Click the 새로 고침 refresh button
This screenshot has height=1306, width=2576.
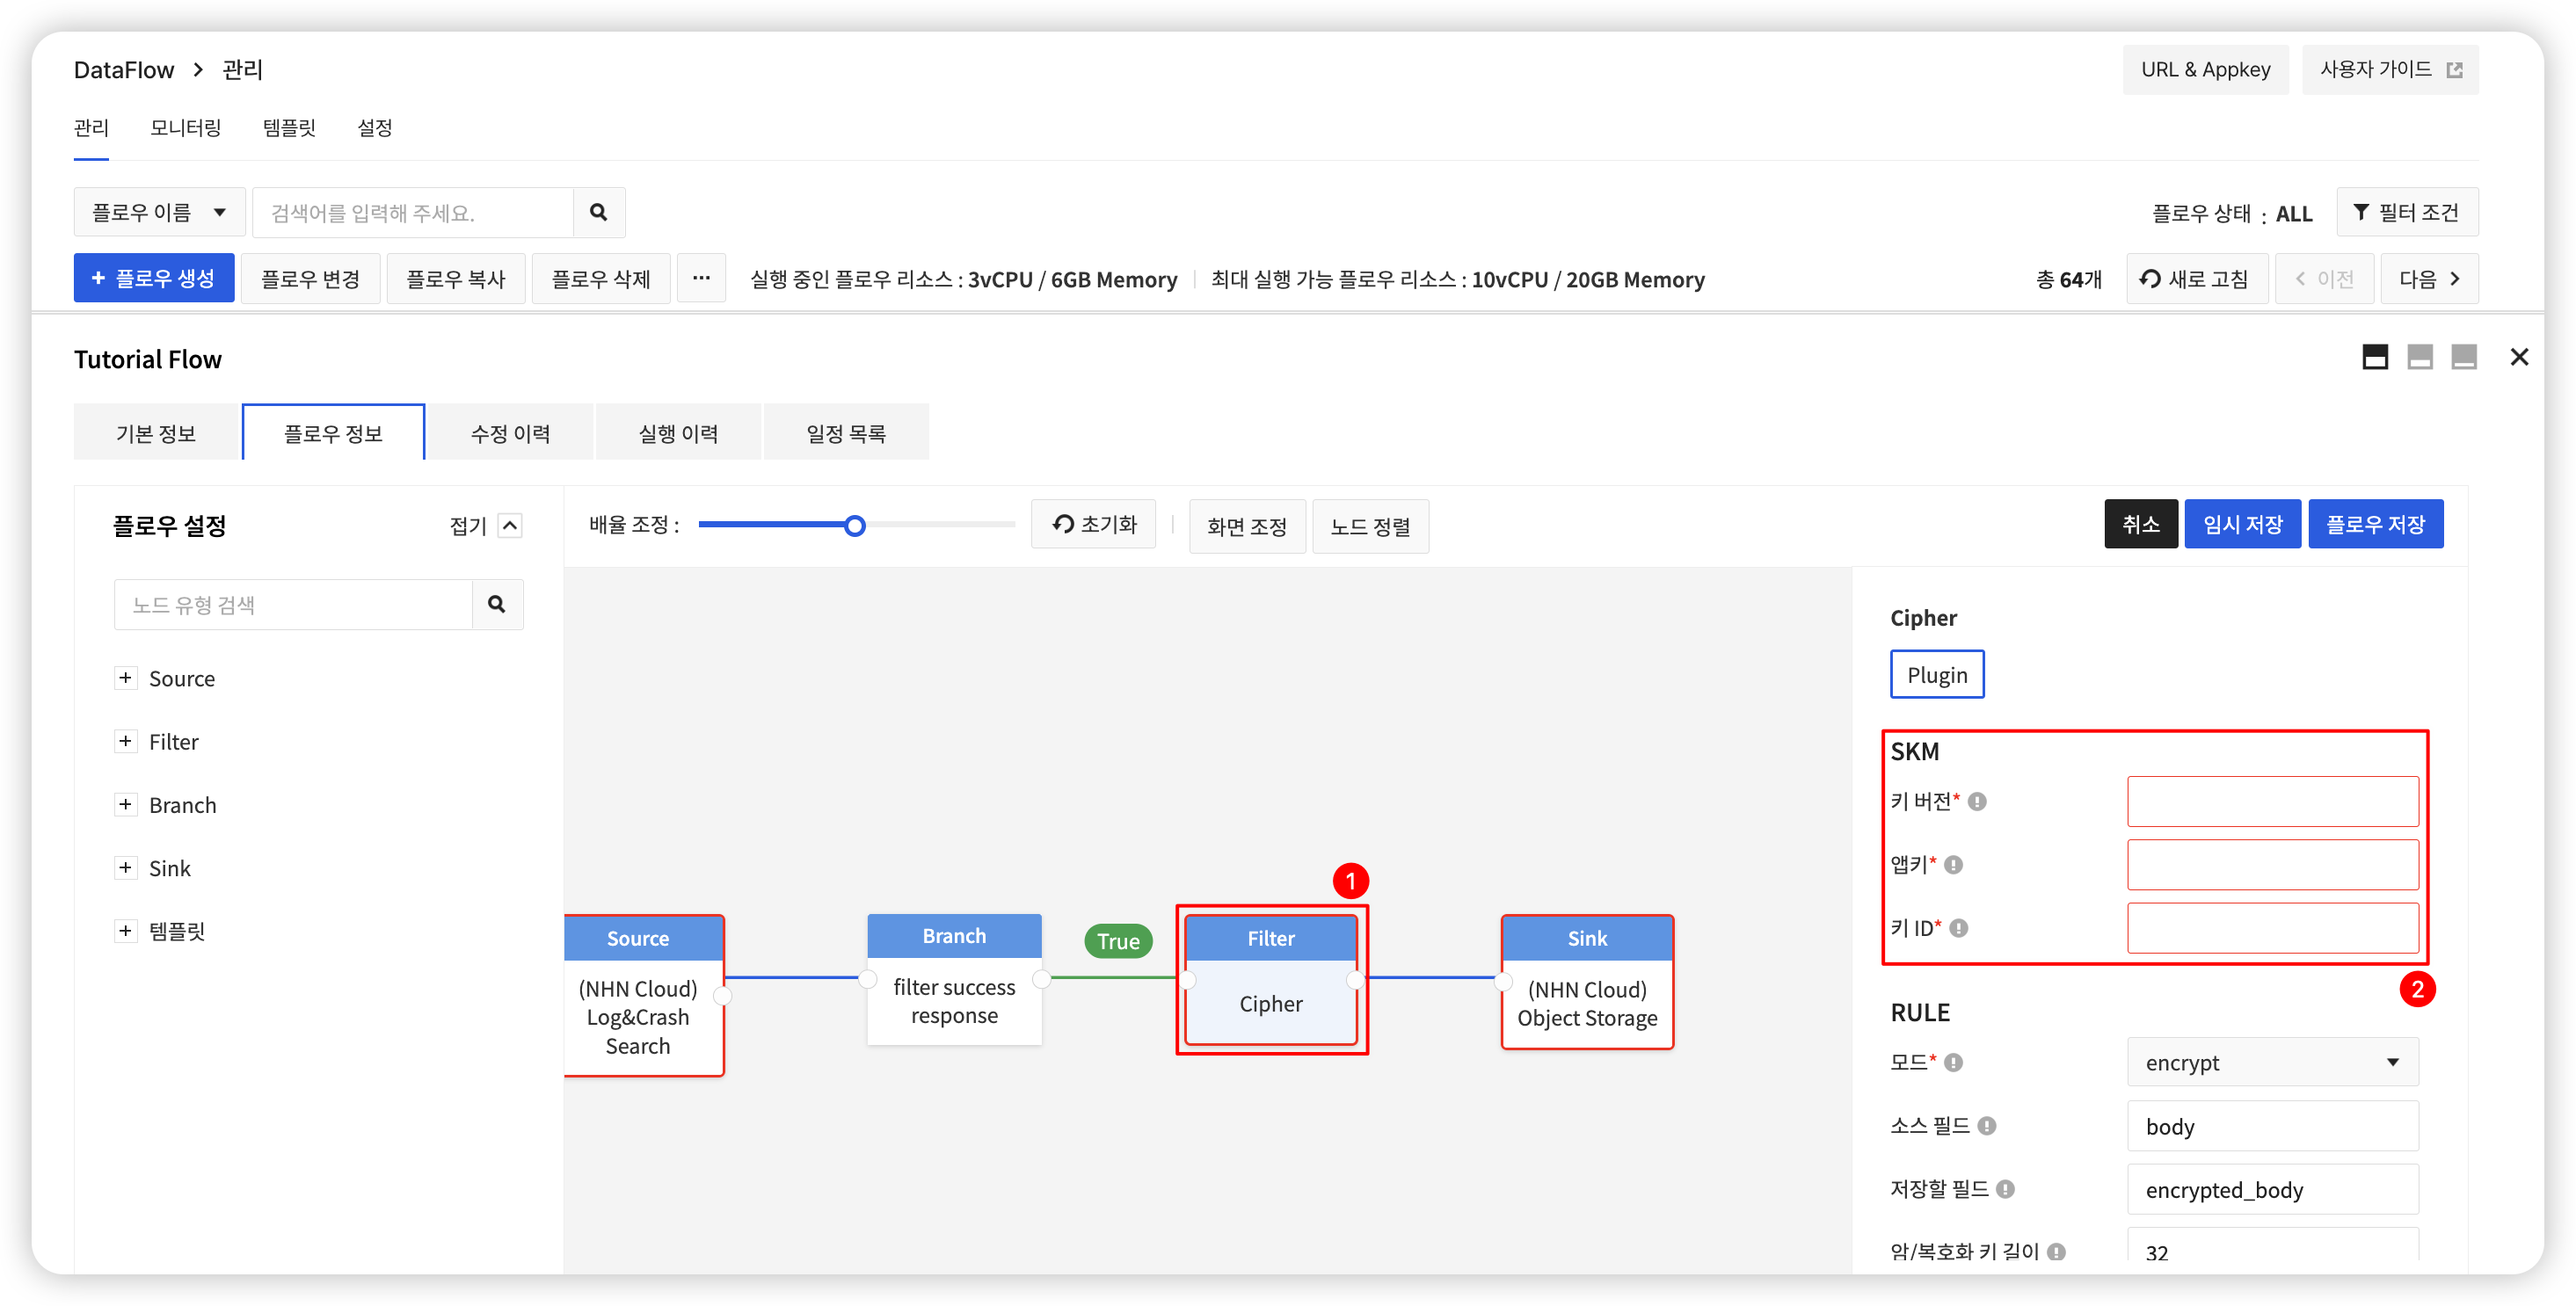[2196, 279]
